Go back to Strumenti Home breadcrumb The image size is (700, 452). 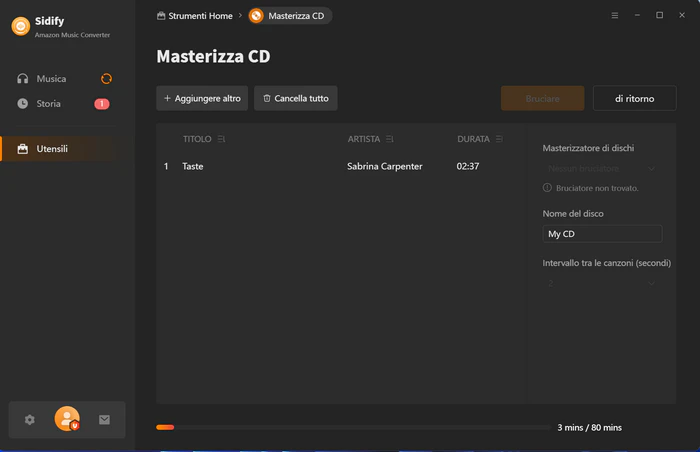pos(195,16)
